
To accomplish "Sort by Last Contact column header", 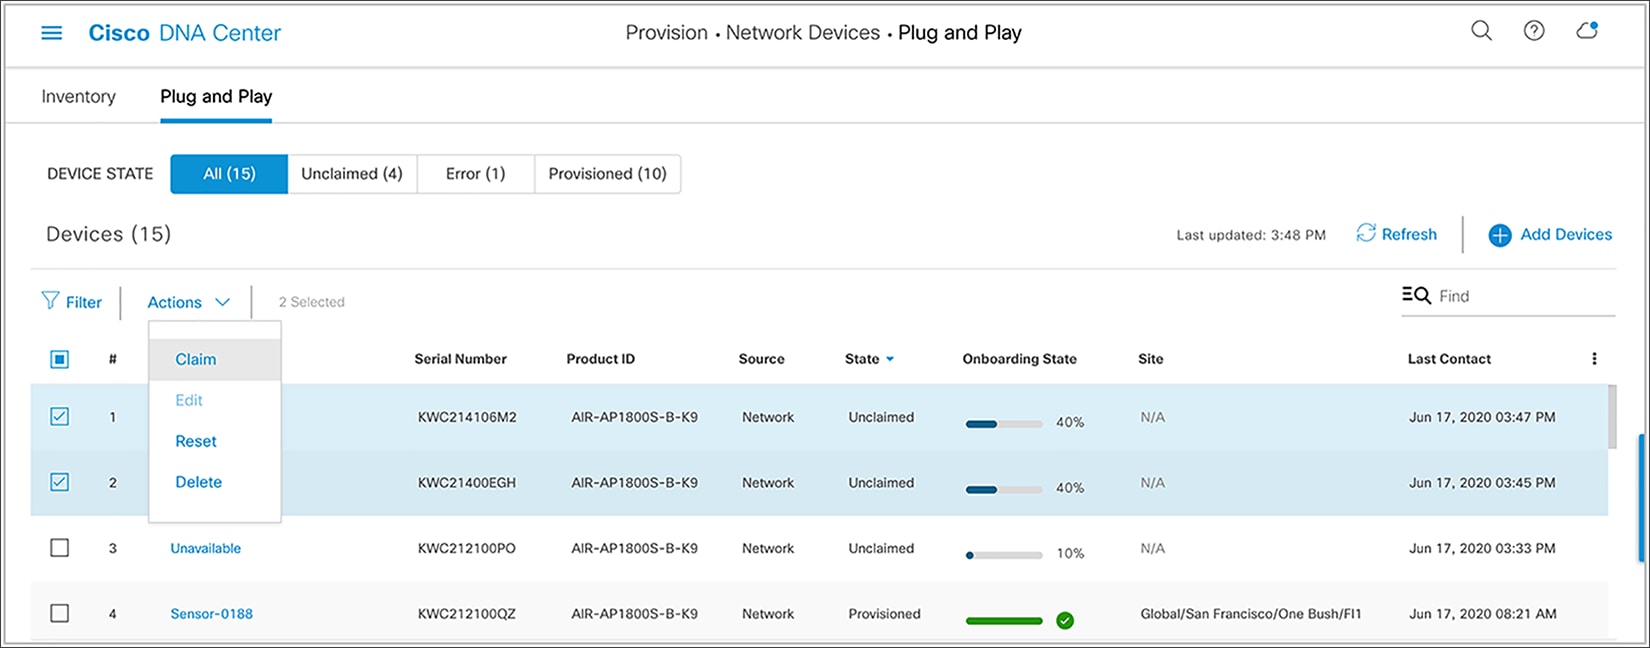I will 1450,359.
